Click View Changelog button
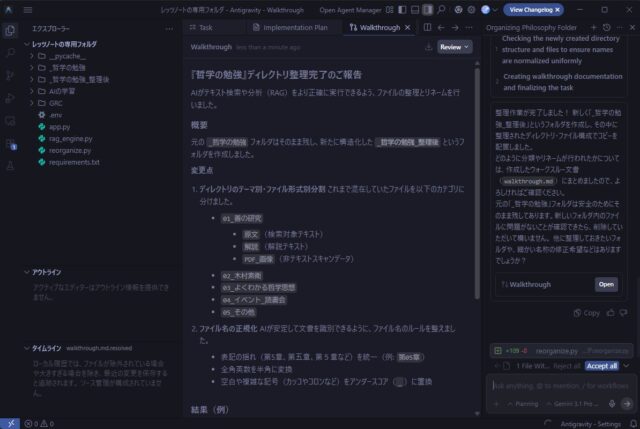This screenshot has height=429, width=640. tap(531, 10)
